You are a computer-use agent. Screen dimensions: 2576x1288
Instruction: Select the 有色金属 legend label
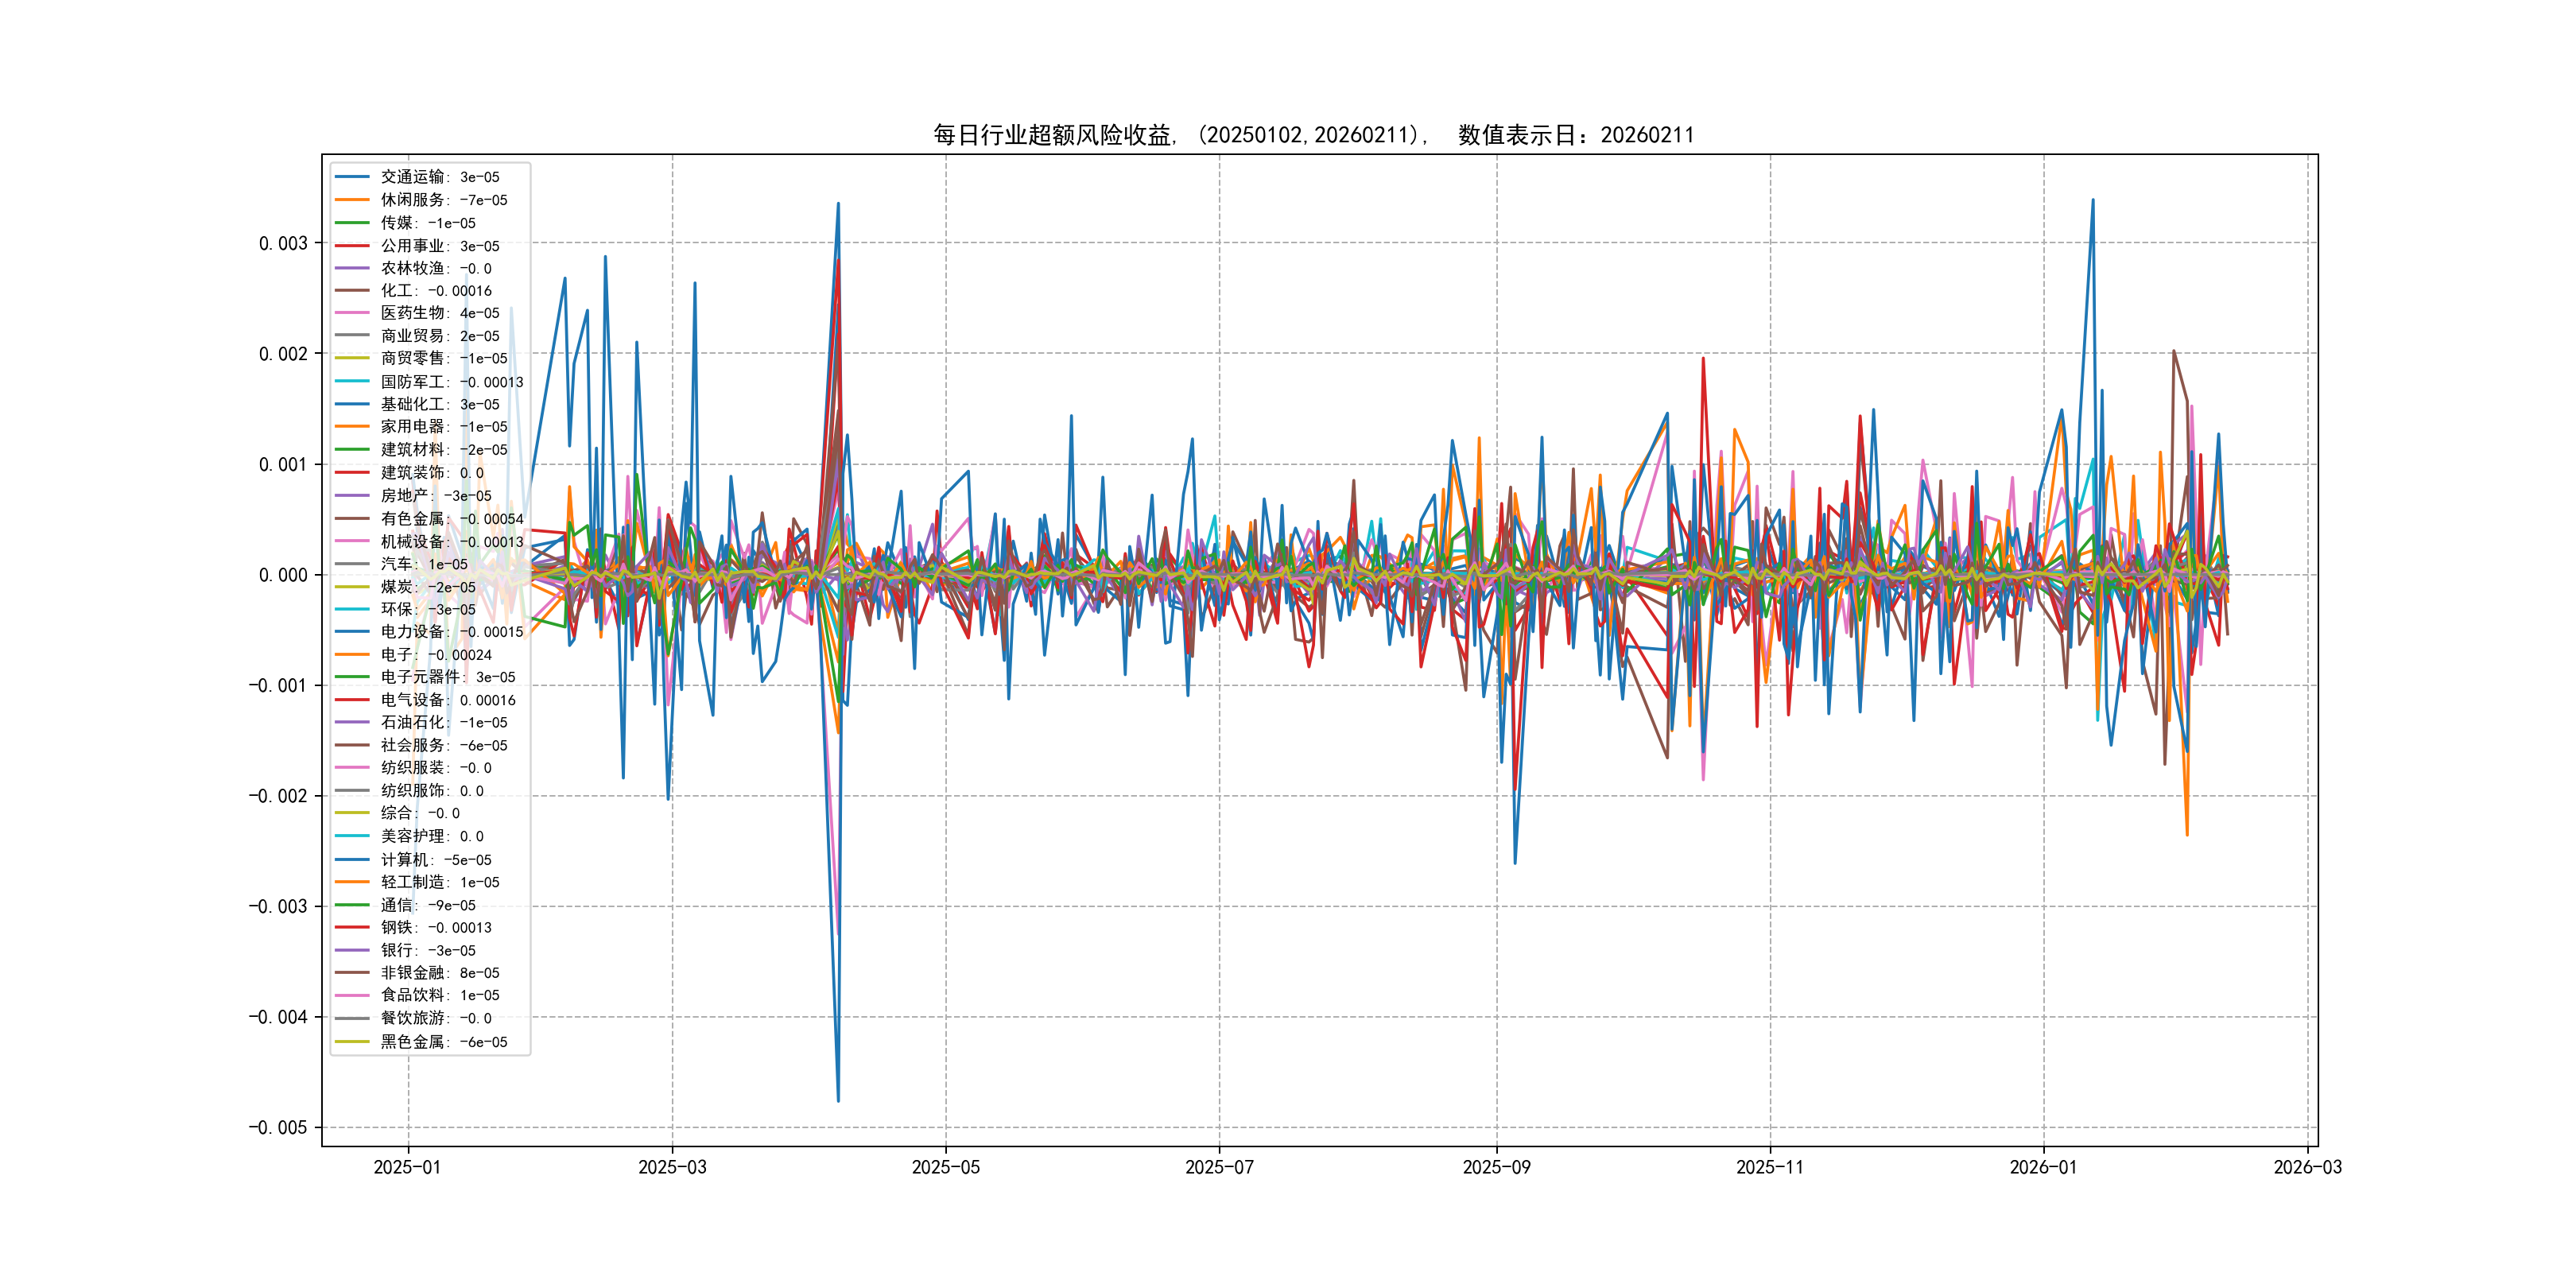[x=451, y=519]
